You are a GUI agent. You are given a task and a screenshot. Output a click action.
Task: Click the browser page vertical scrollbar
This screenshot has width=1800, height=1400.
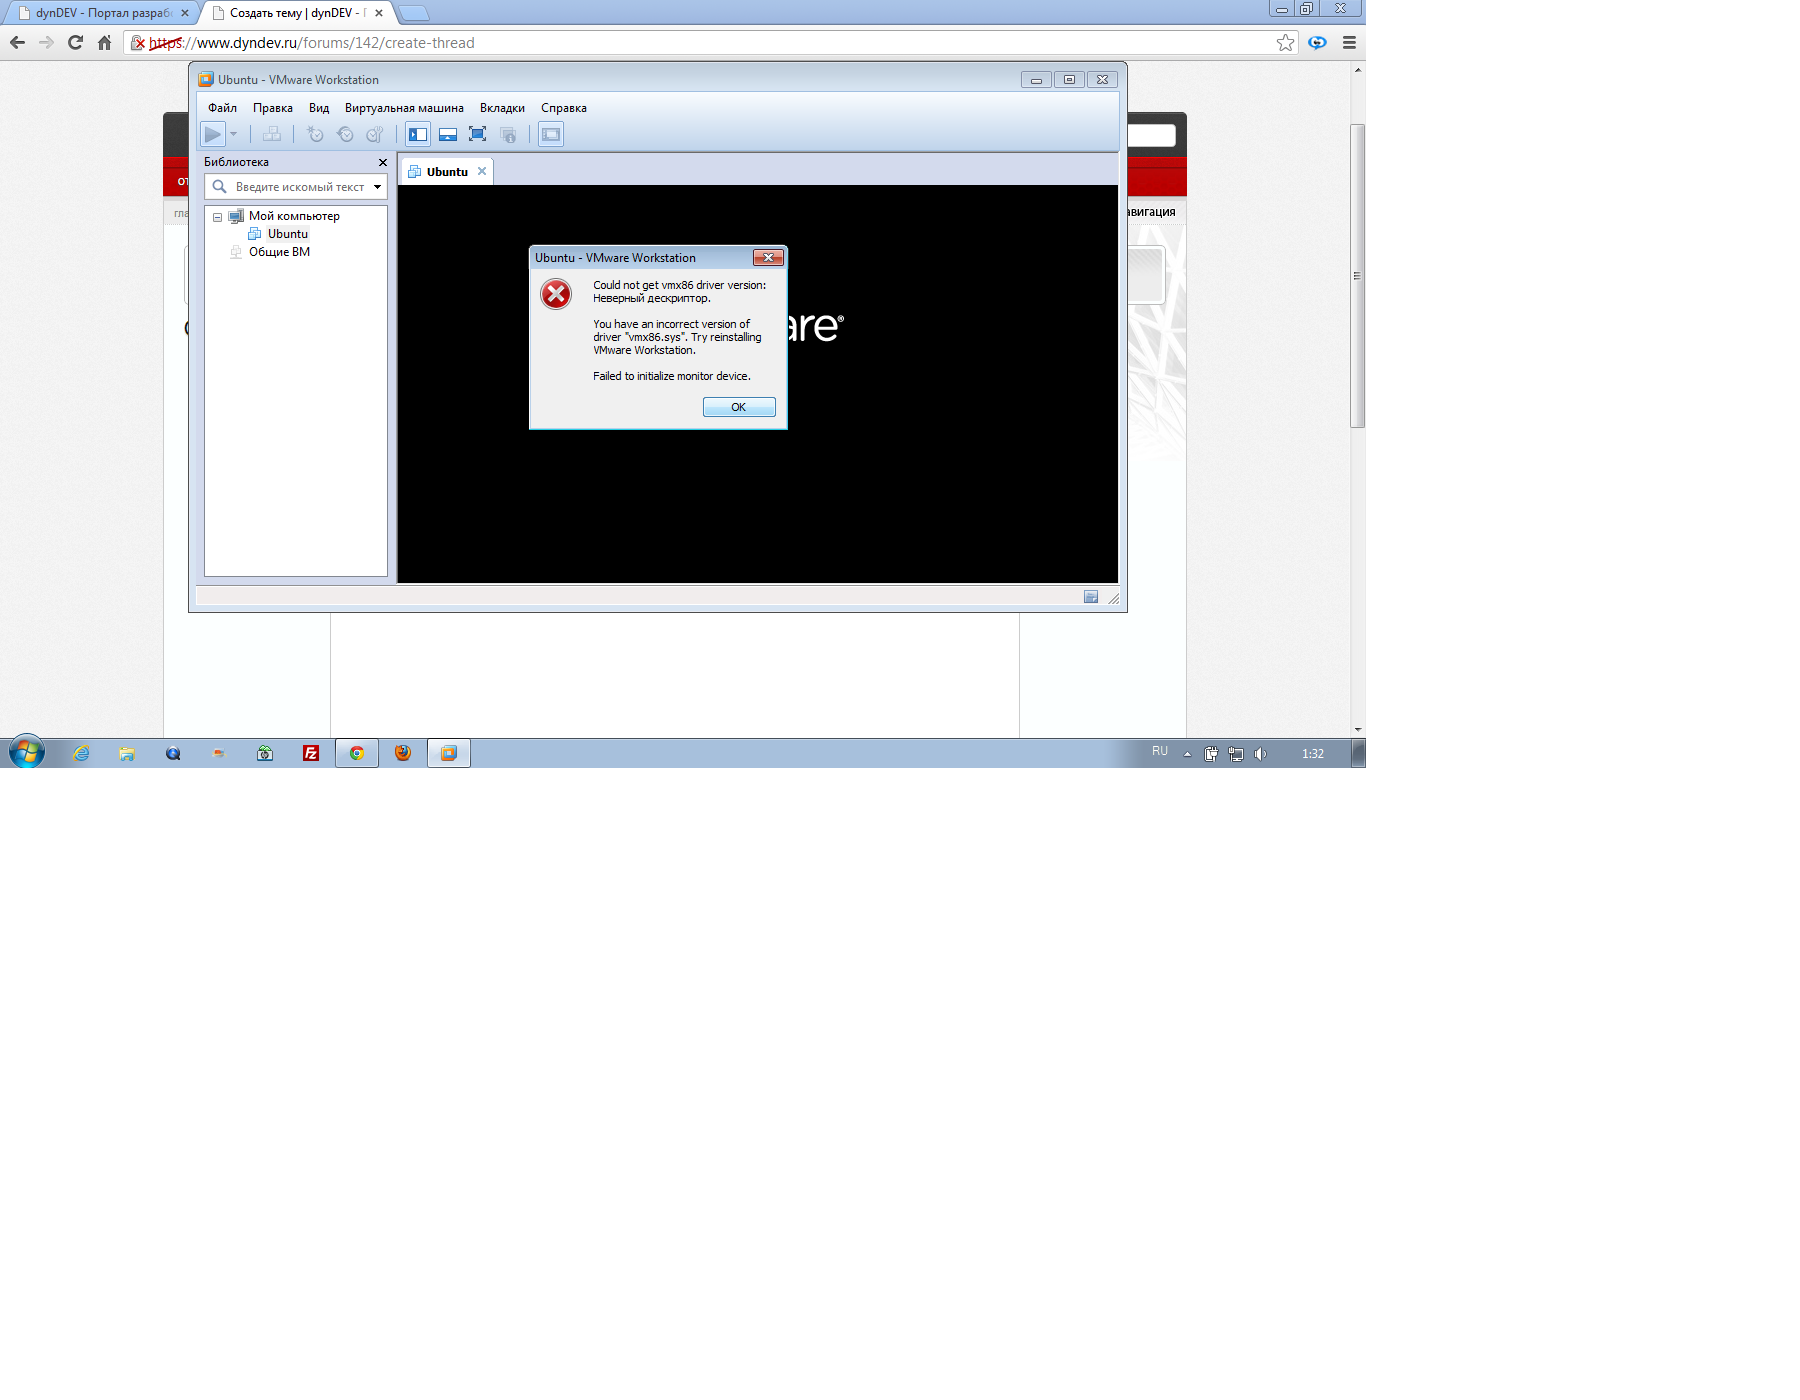1357,276
